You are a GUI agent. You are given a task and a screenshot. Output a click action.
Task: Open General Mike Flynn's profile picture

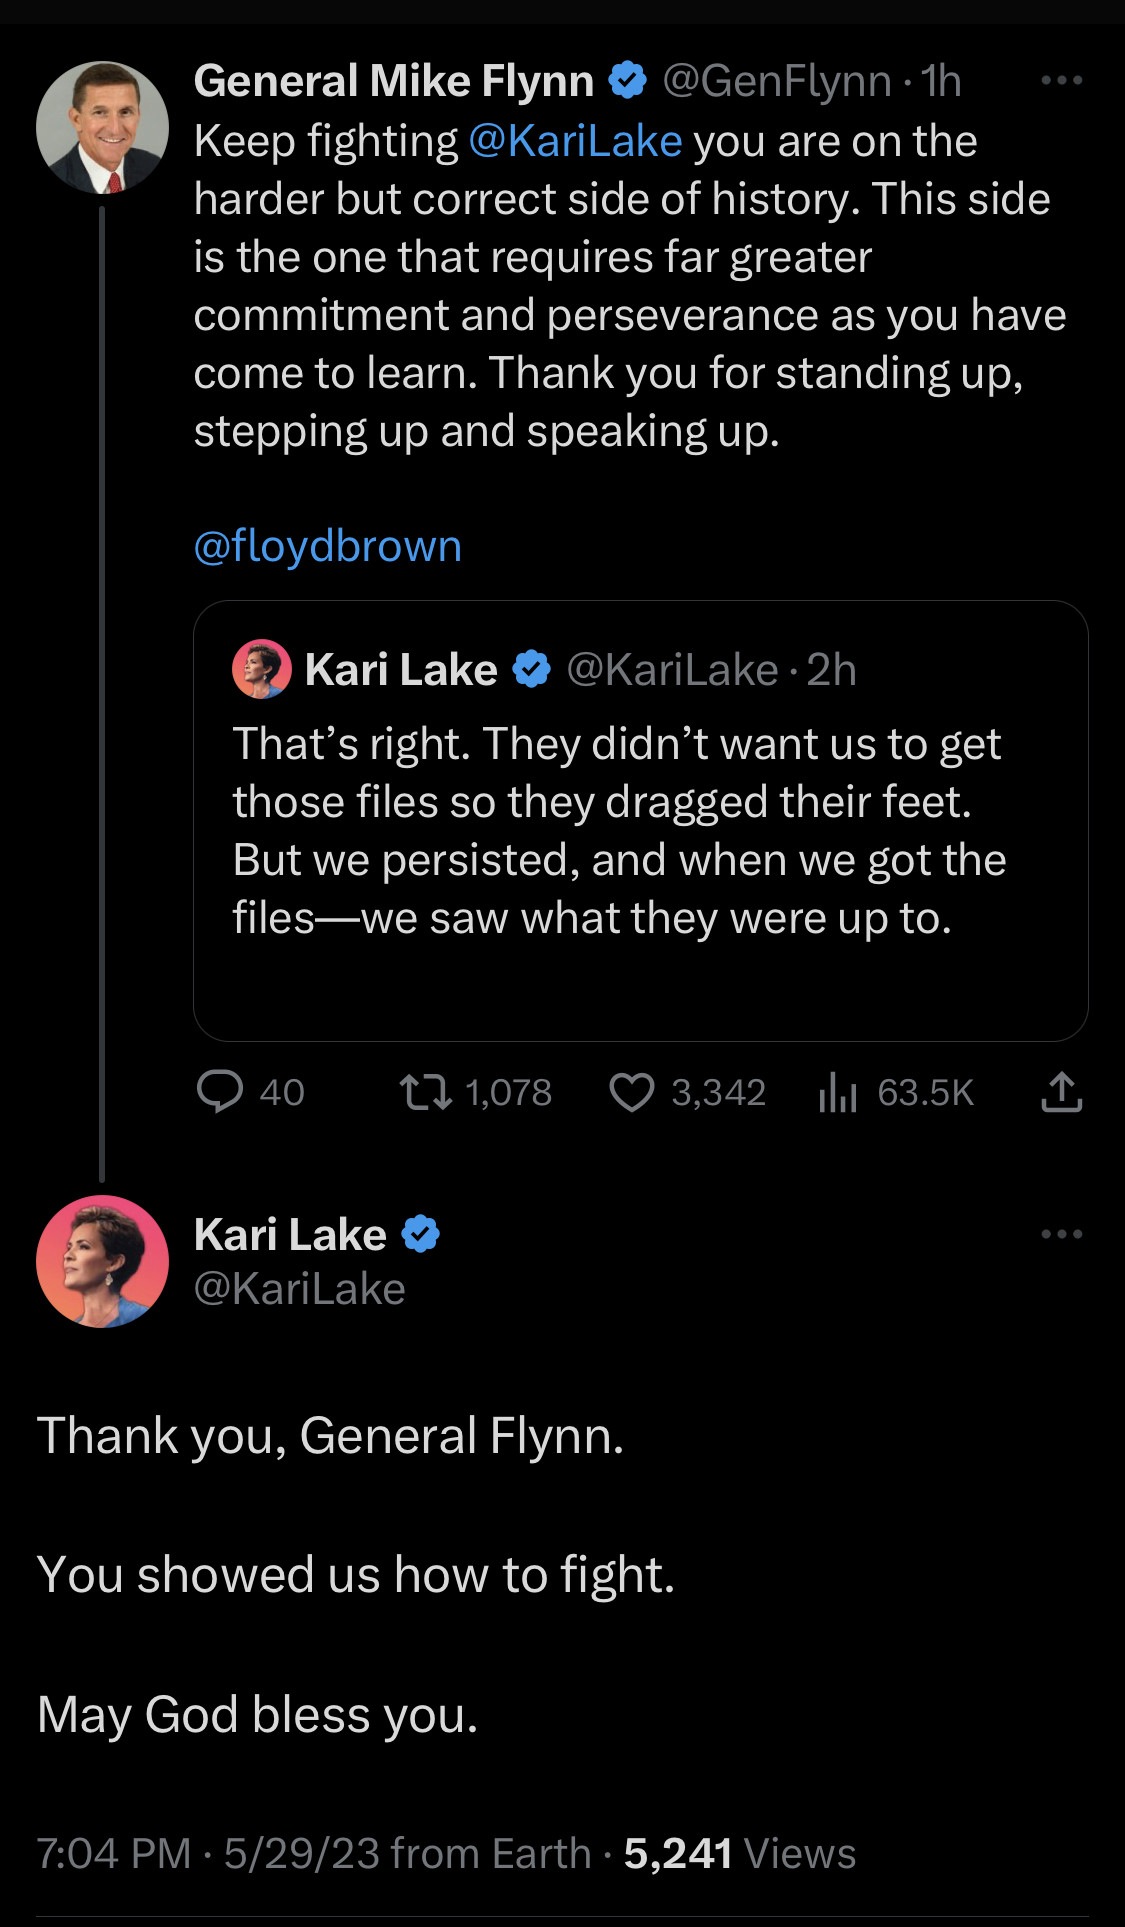pos(102,127)
